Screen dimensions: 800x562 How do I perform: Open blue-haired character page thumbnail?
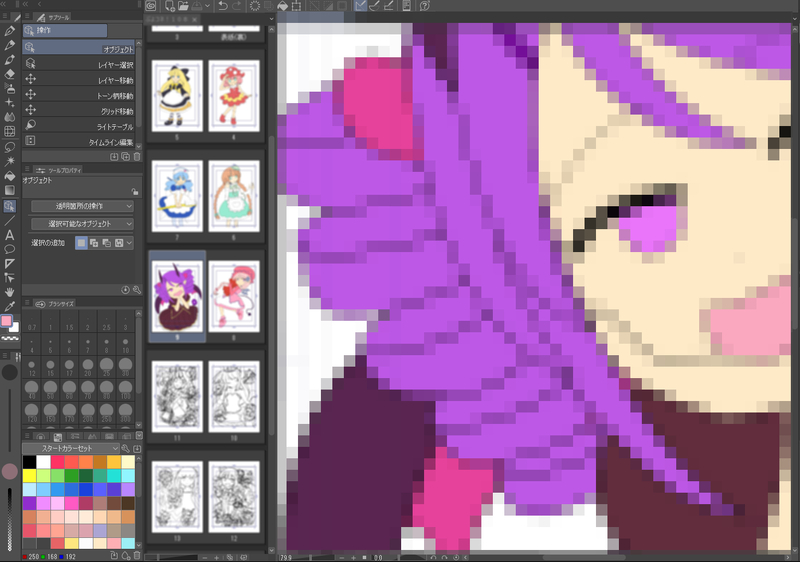tap(177, 196)
